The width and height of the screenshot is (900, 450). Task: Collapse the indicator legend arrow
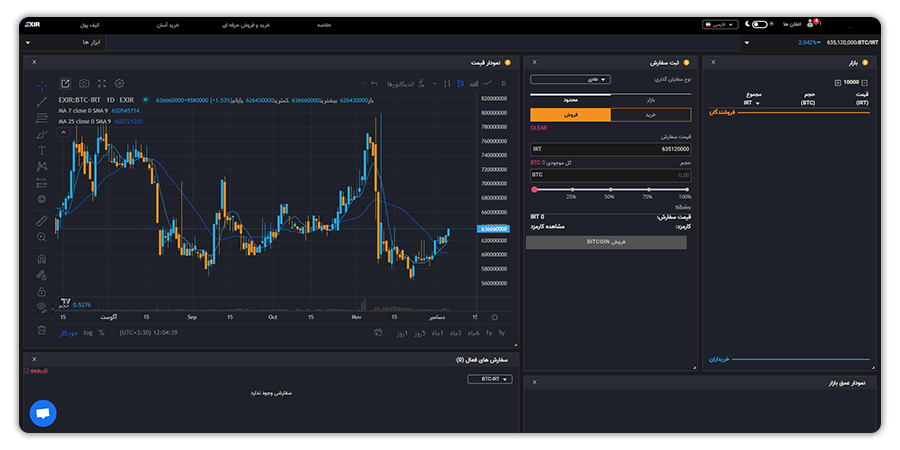pyautogui.click(x=64, y=133)
